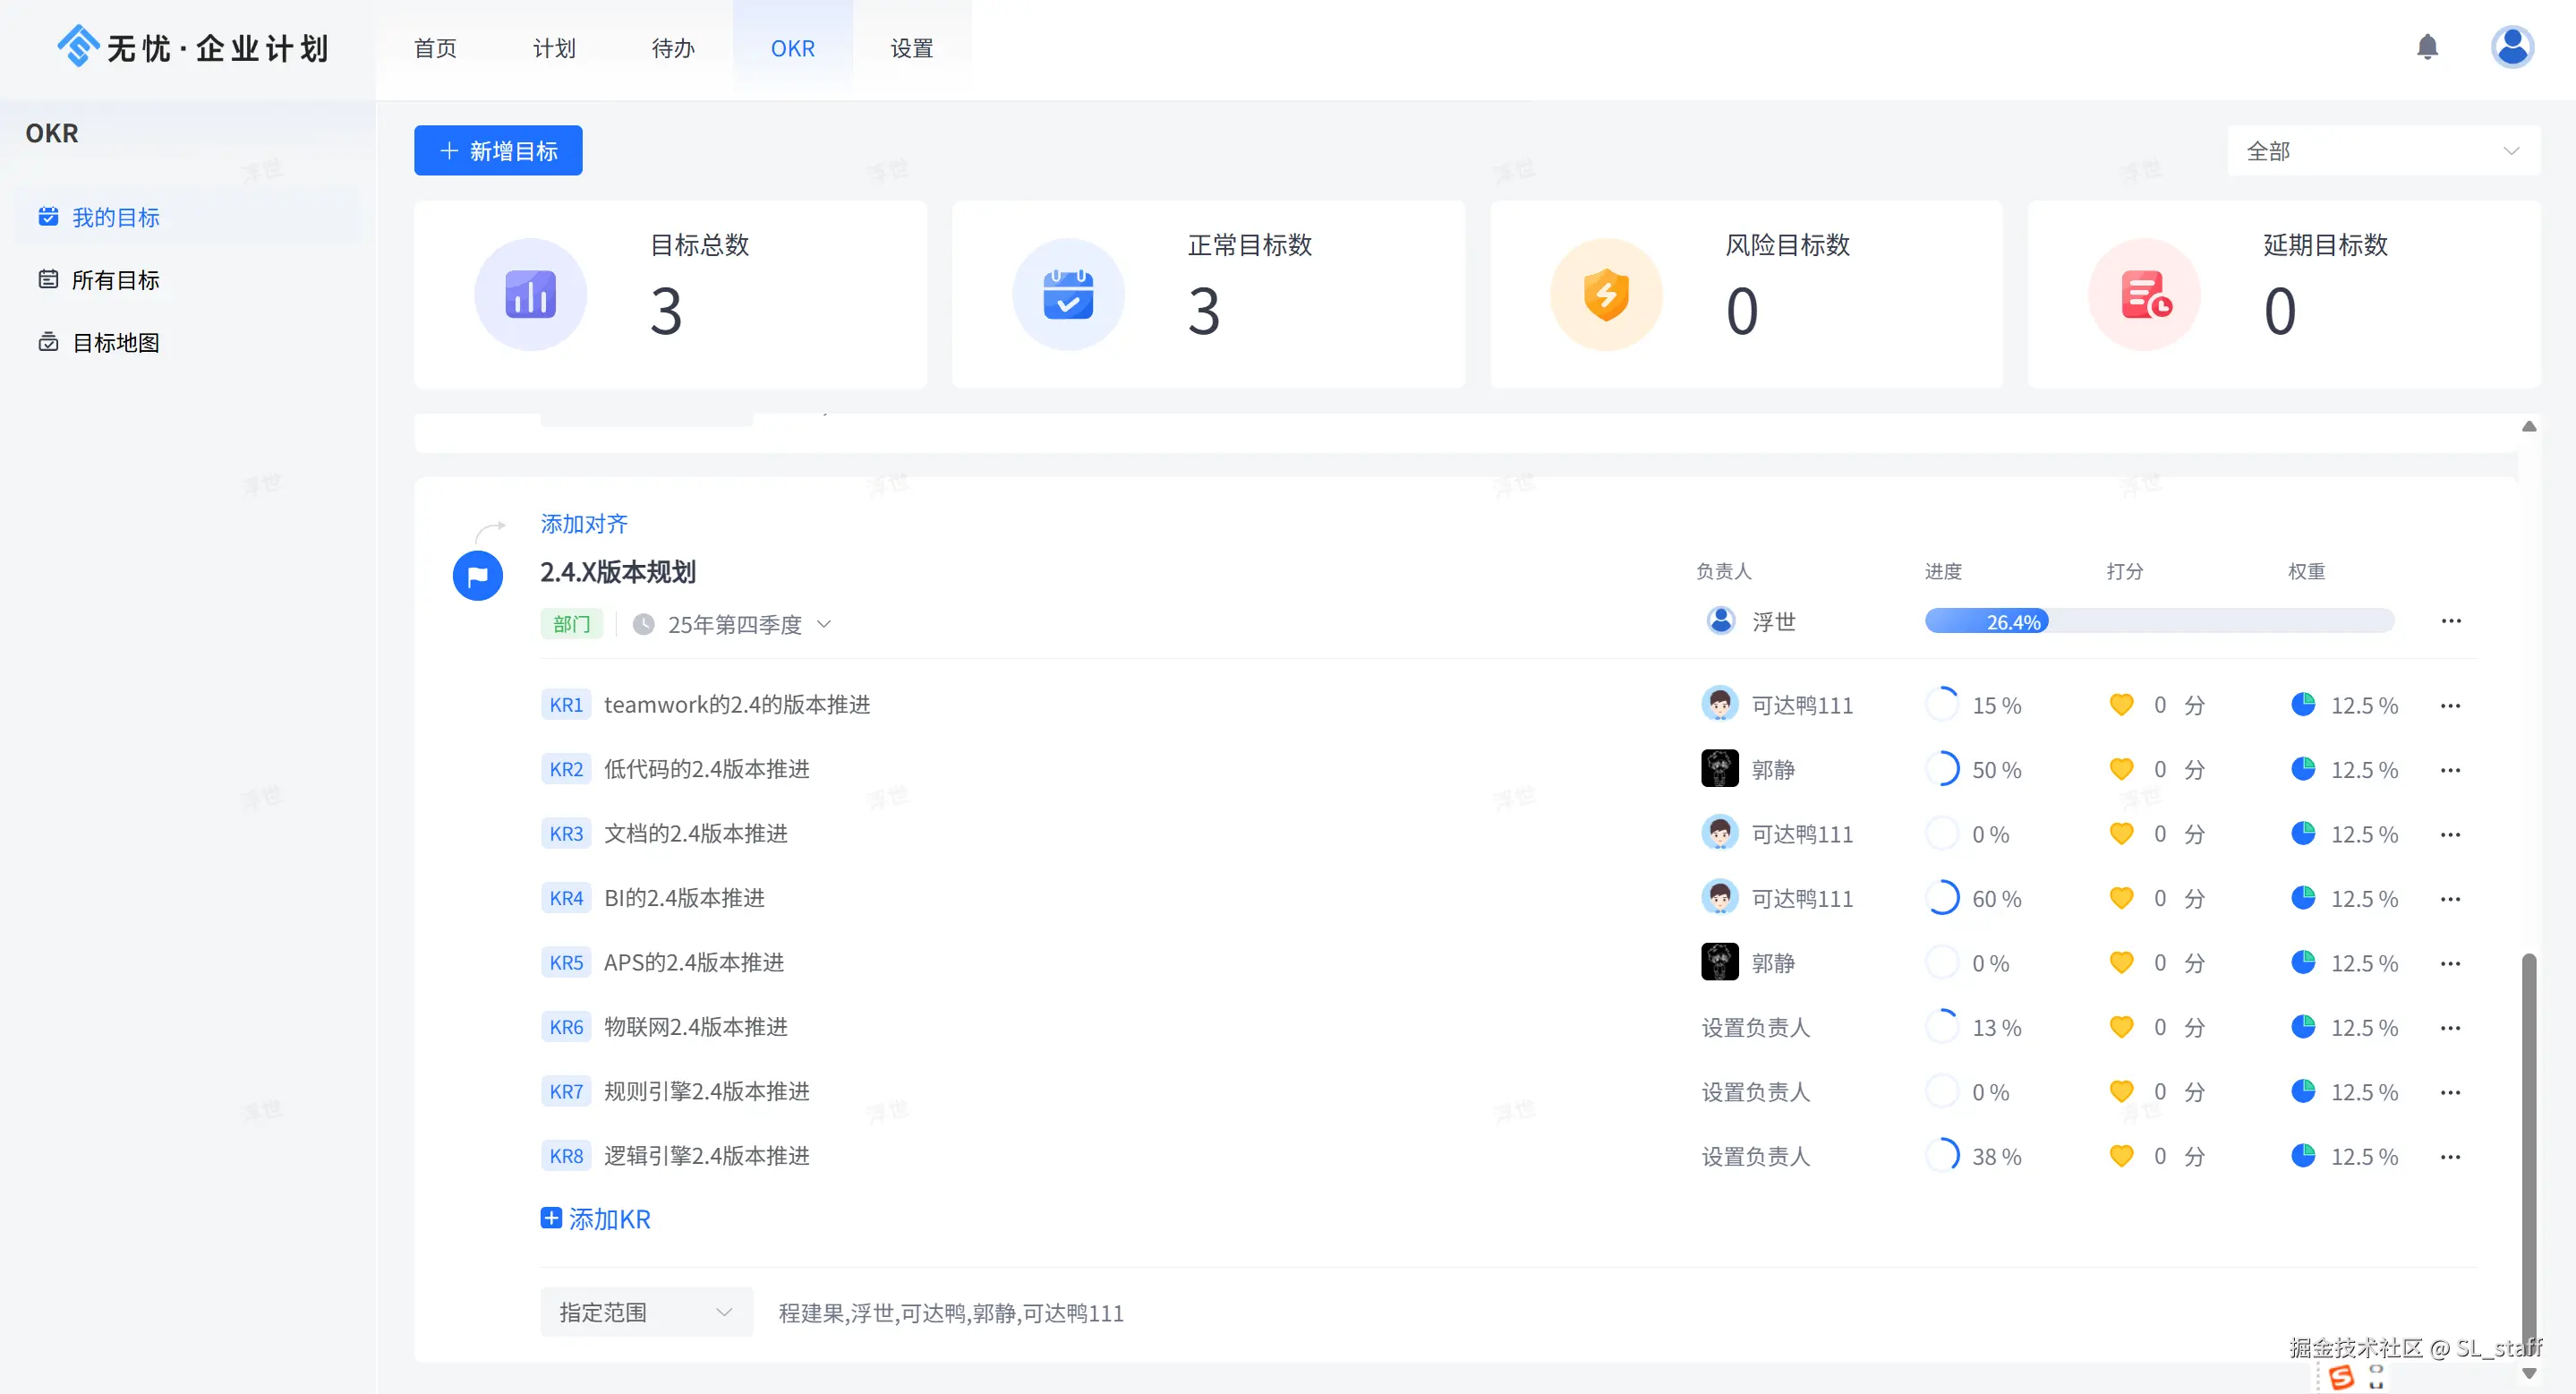Viewport: 2576px width, 1394px height.
Task: Click the 60 % progress ring of KR4
Action: 1942,898
